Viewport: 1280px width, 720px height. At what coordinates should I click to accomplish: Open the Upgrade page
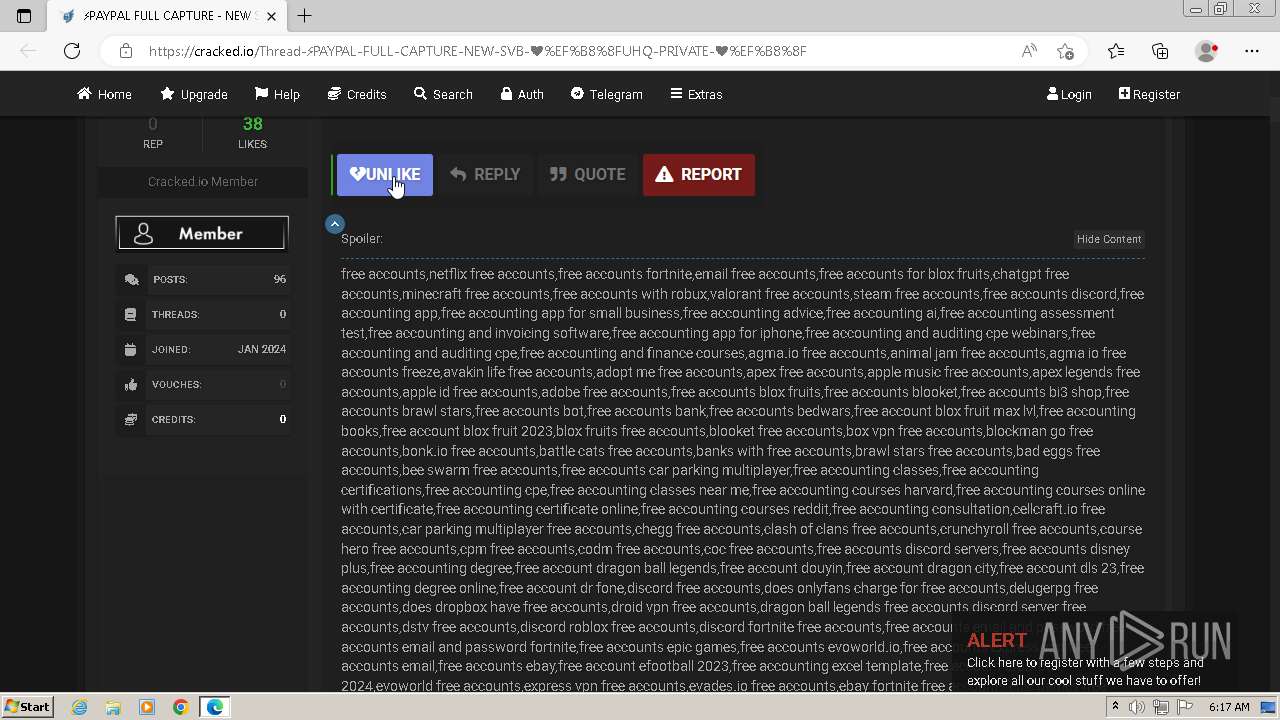(x=194, y=94)
